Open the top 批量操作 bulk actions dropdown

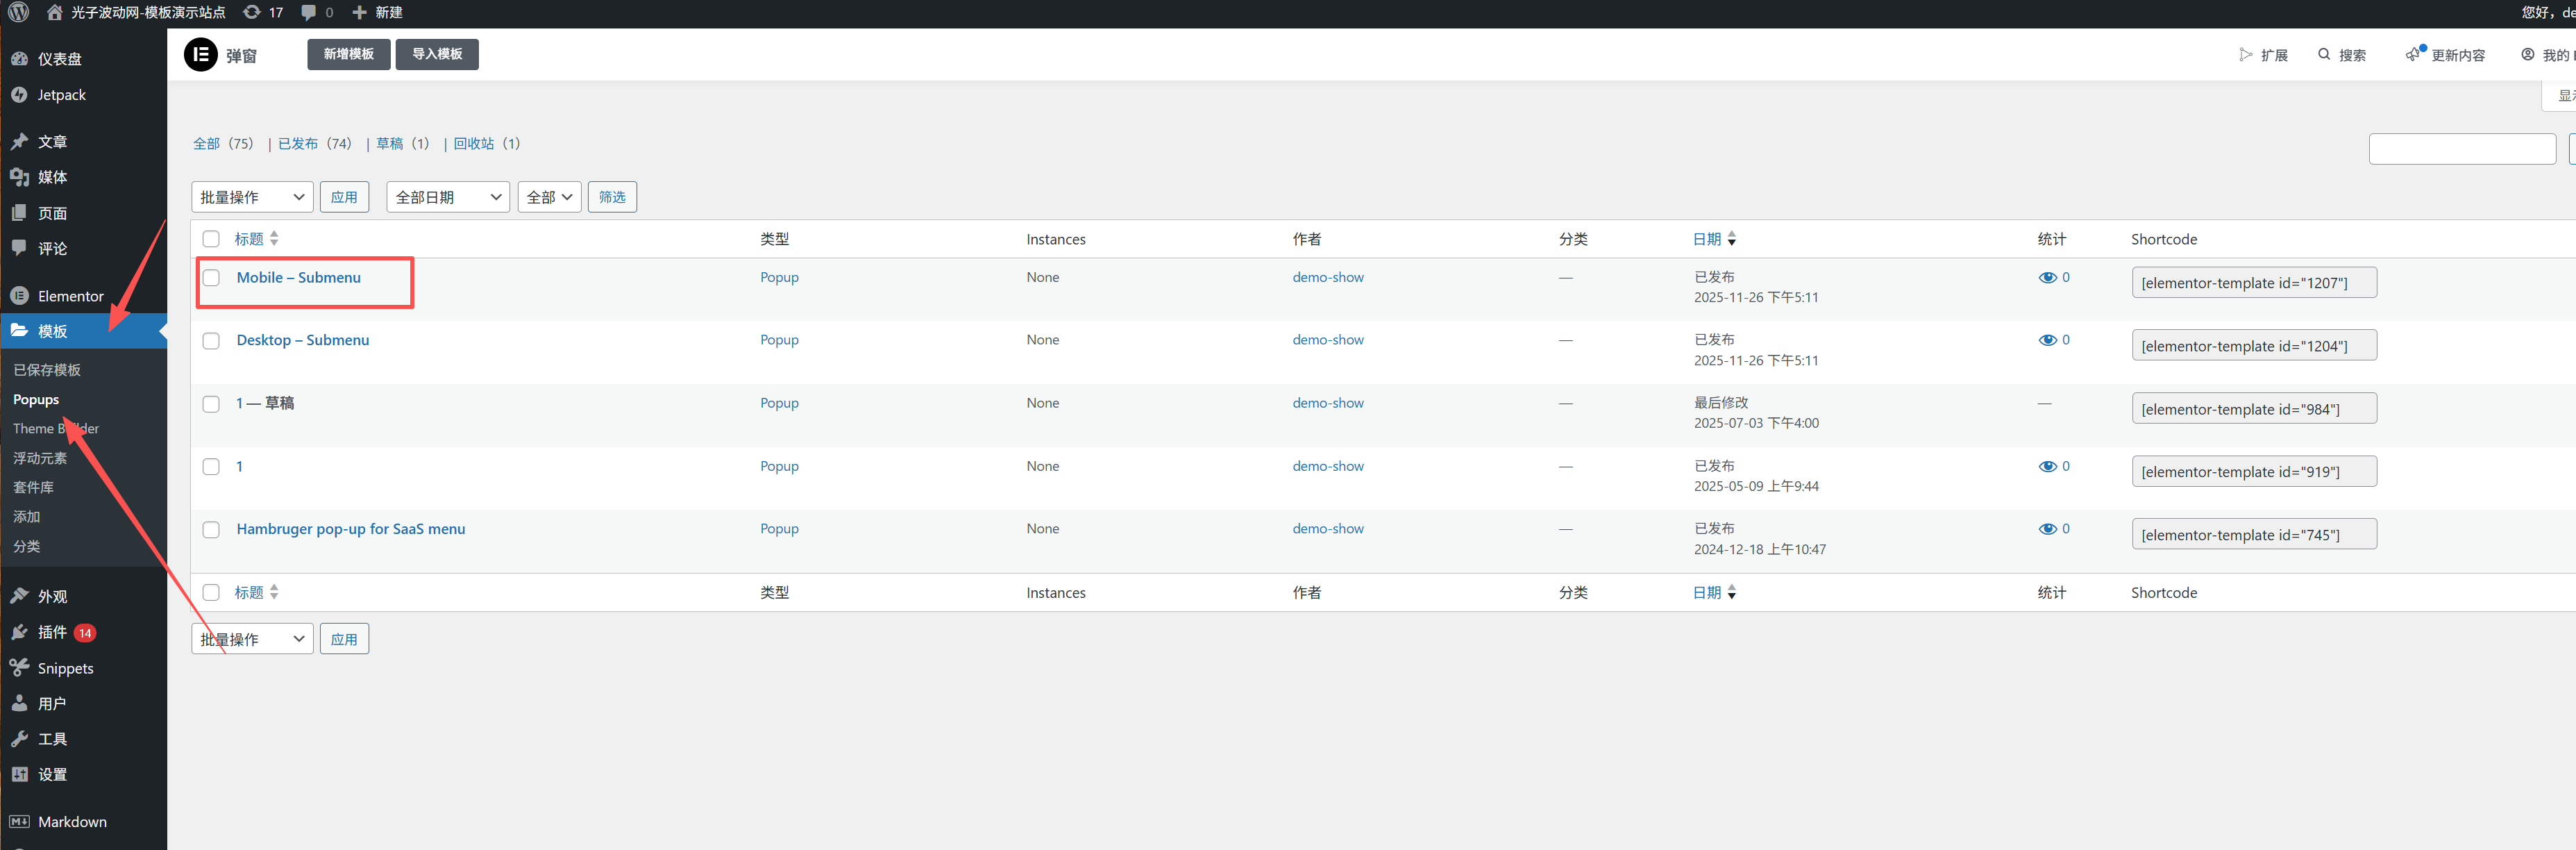click(x=252, y=197)
